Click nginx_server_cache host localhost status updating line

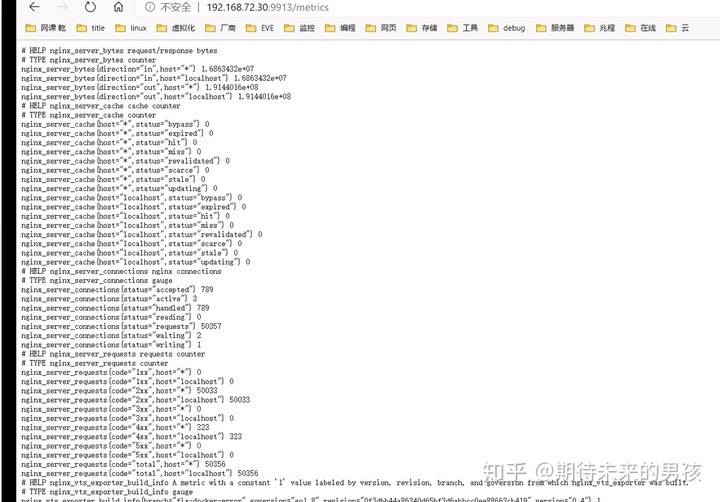136,262
